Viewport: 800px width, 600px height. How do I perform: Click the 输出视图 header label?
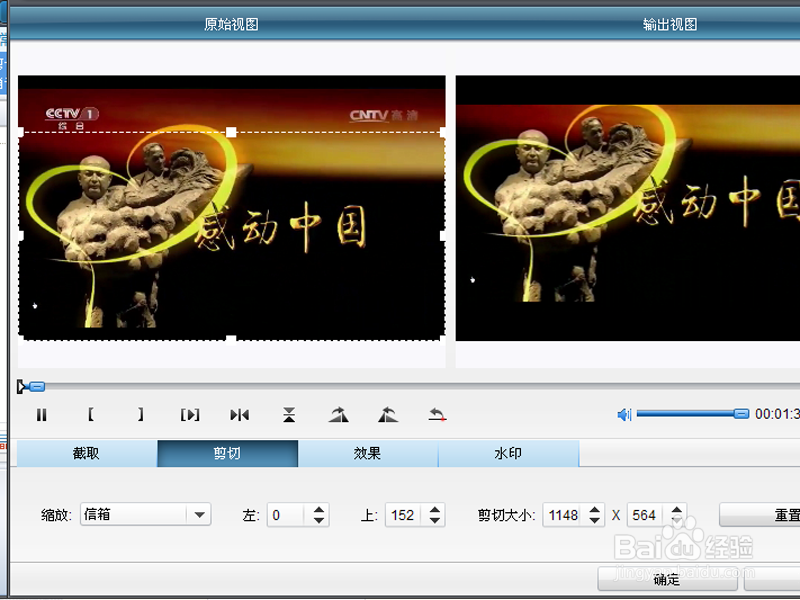pyautogui.click(x=670, y=24)
